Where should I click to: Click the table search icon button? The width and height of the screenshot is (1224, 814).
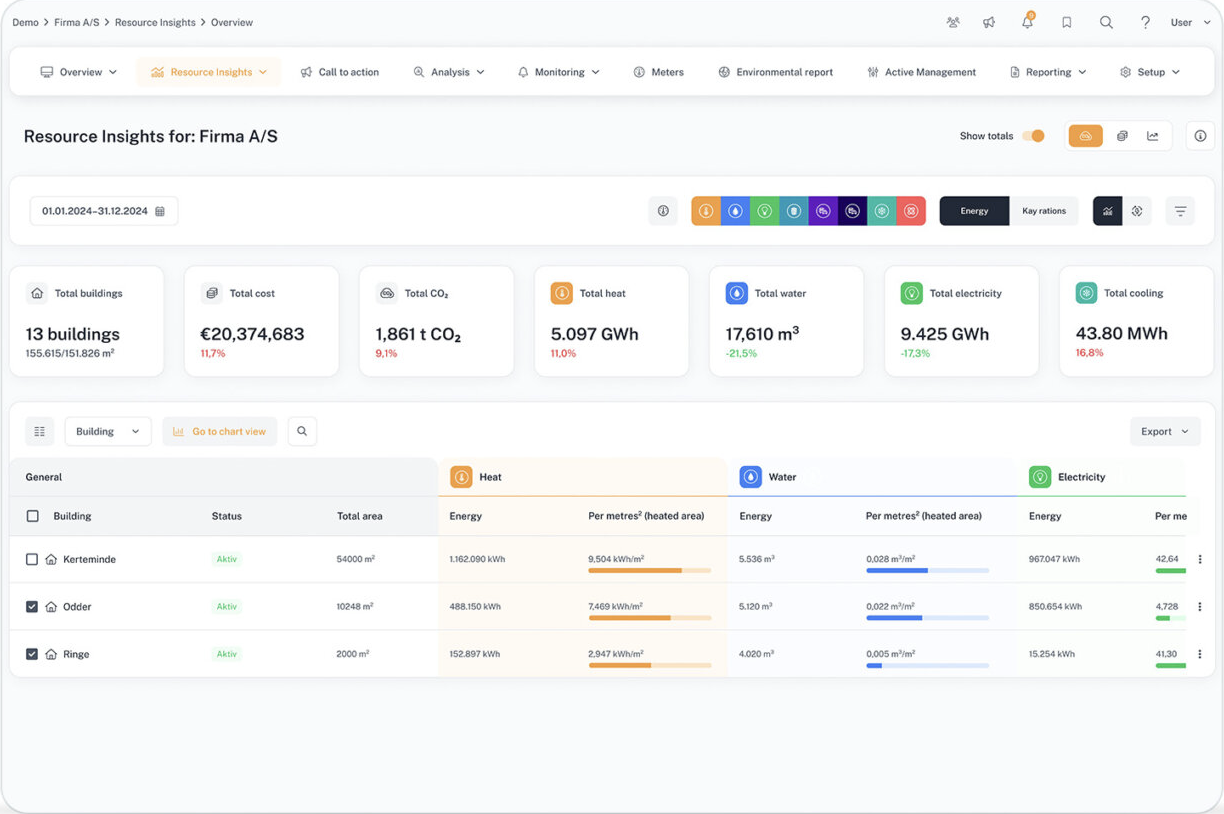click(302, 431)
